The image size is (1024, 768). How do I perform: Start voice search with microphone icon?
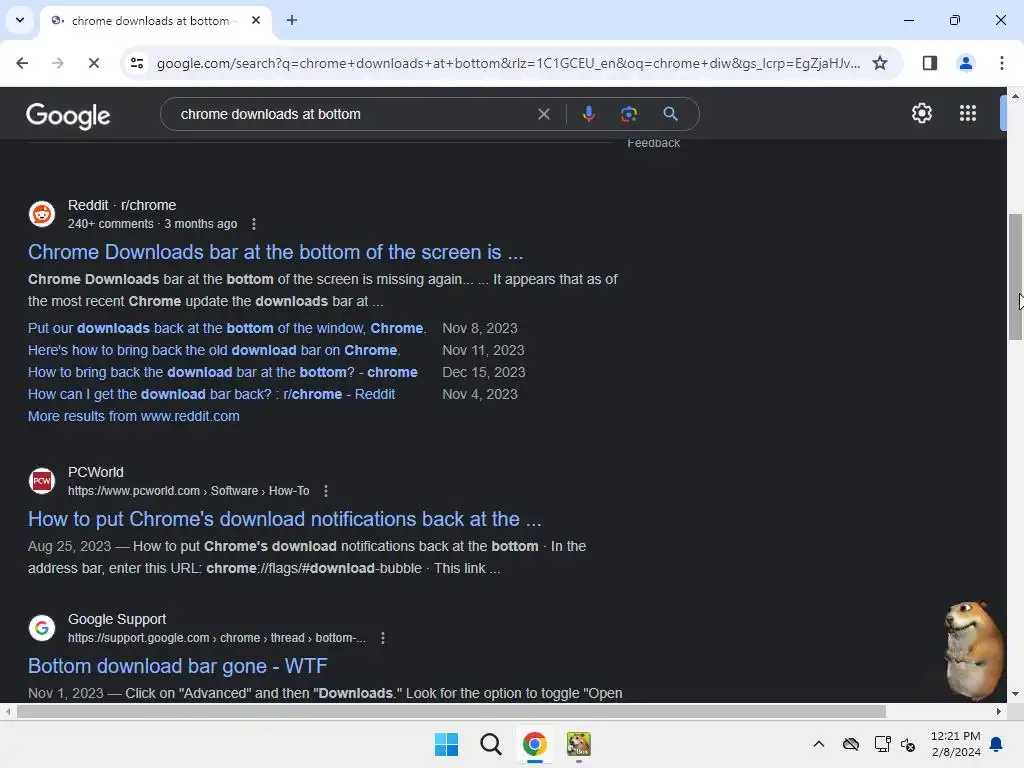588,114
